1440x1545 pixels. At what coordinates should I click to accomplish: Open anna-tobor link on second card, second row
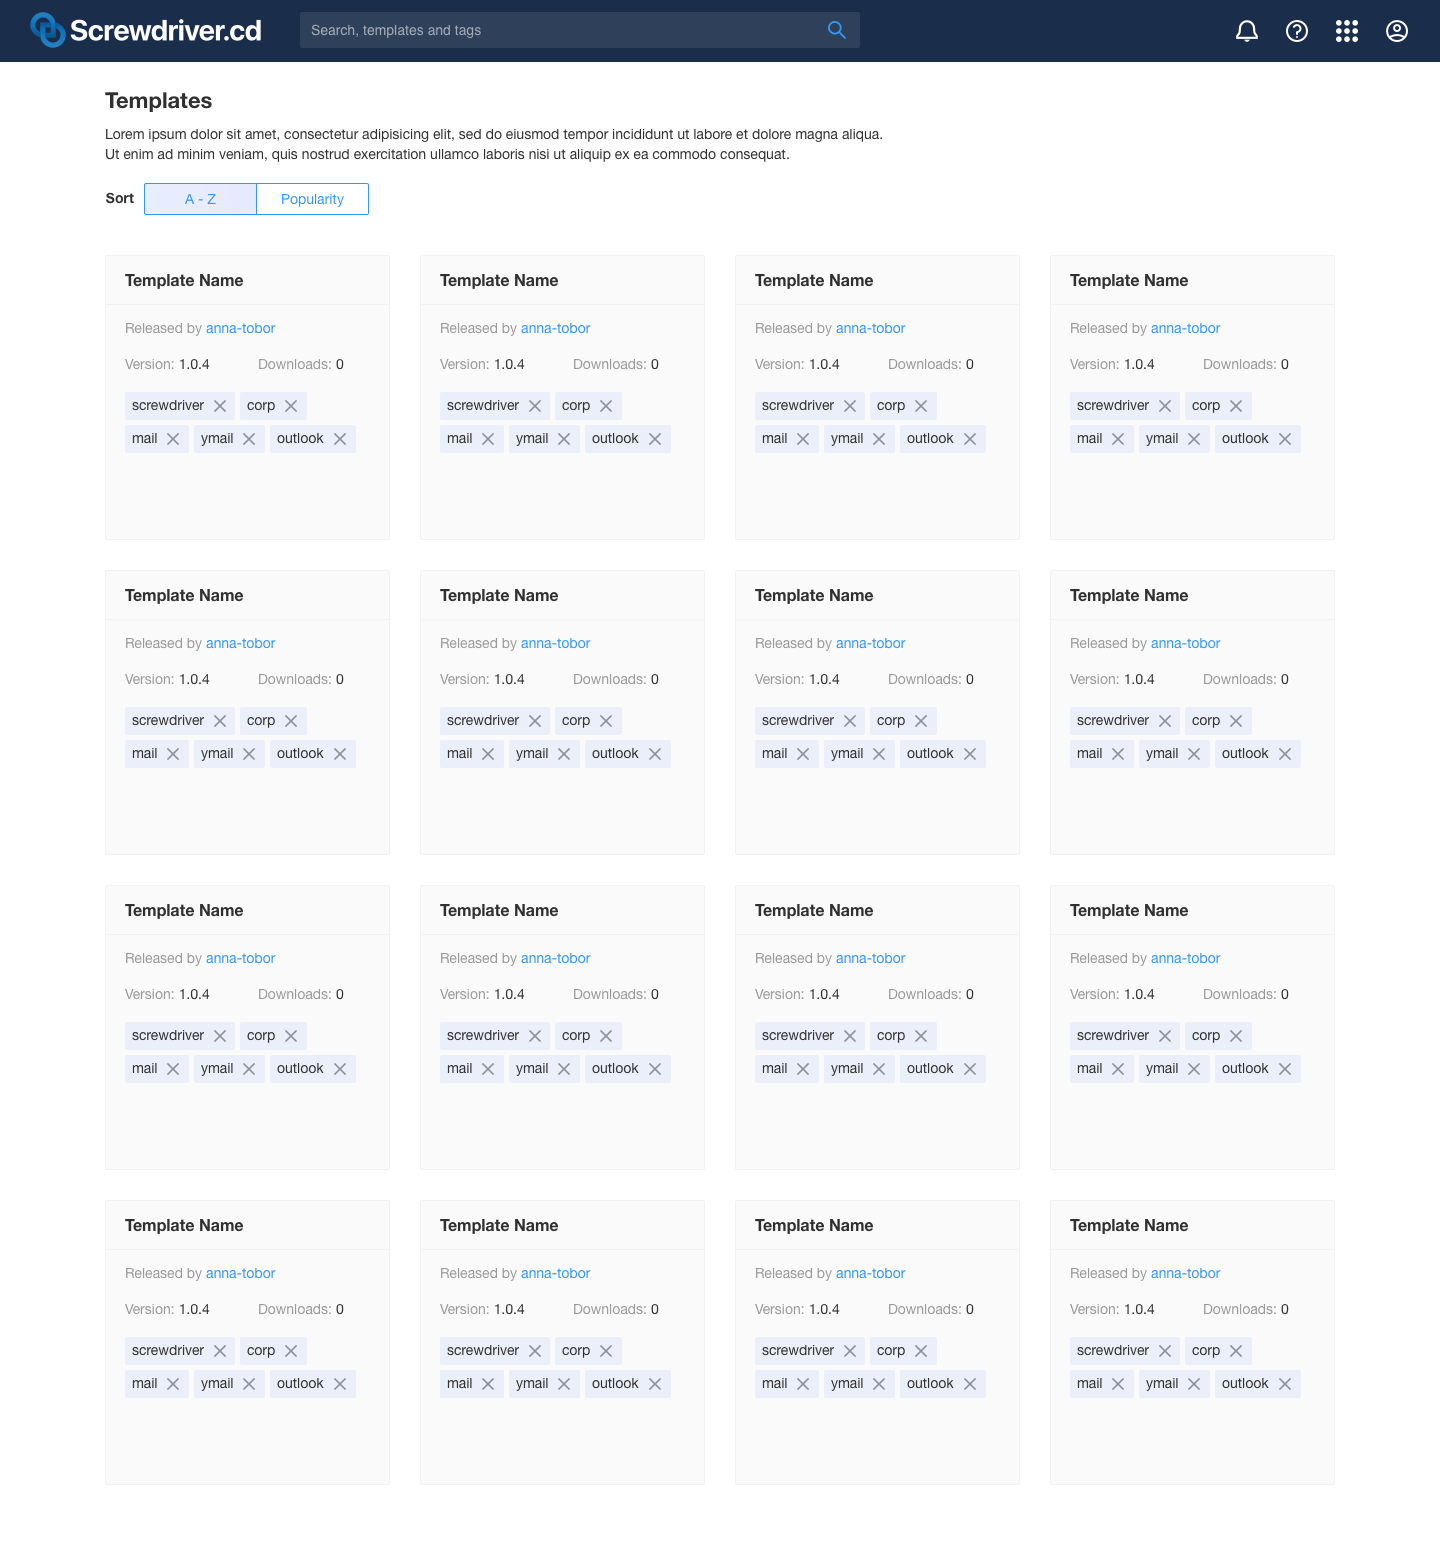coord(555,643)
